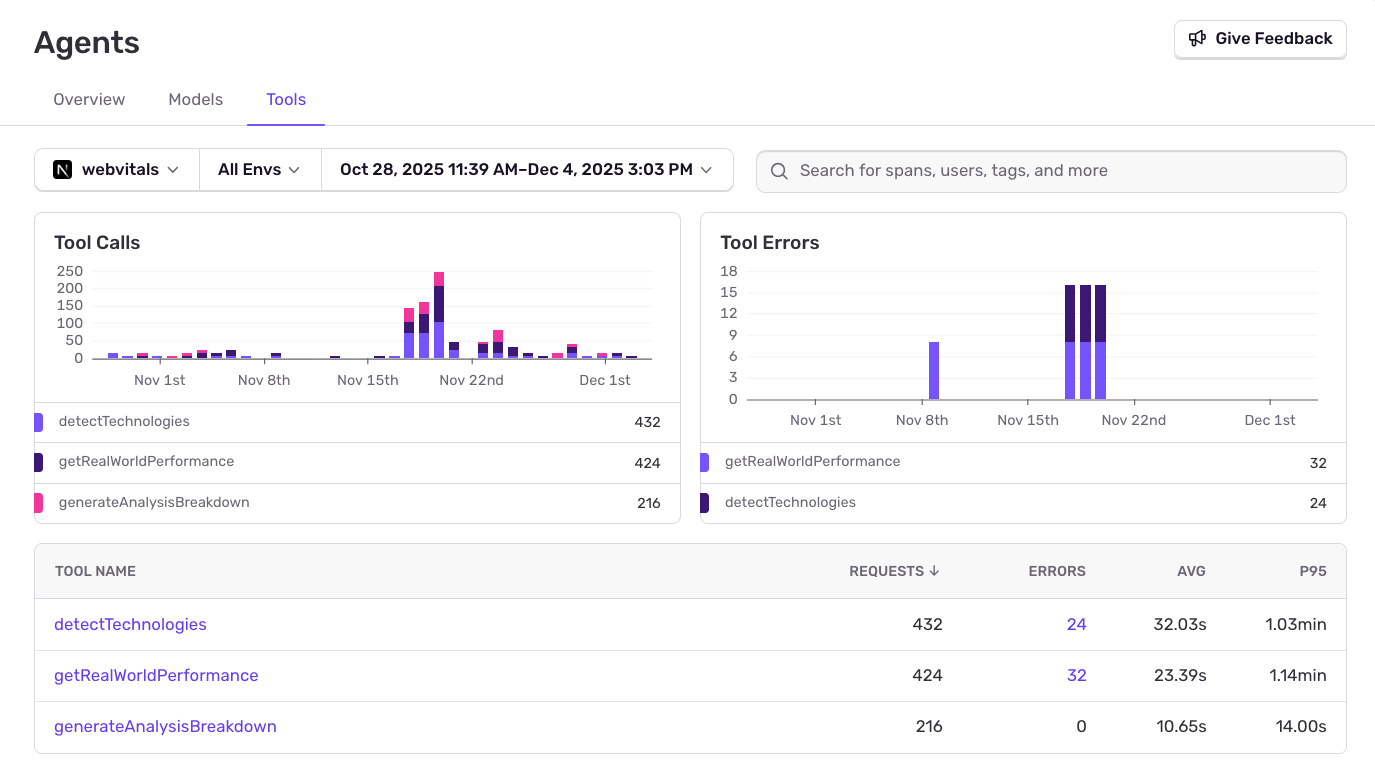
Task: Click the purple legend swatch for detectTechnologies
Action: coord(38,421)
